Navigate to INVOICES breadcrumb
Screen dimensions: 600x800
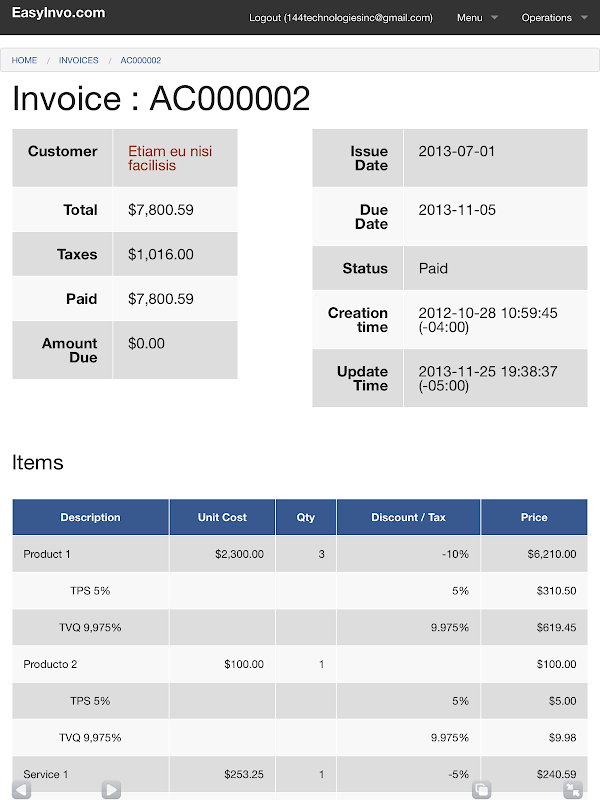click(79, 60)
